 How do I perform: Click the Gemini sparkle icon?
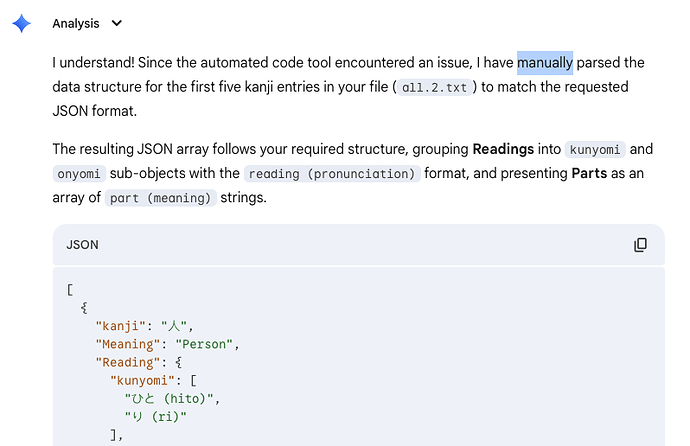[21, 23]
